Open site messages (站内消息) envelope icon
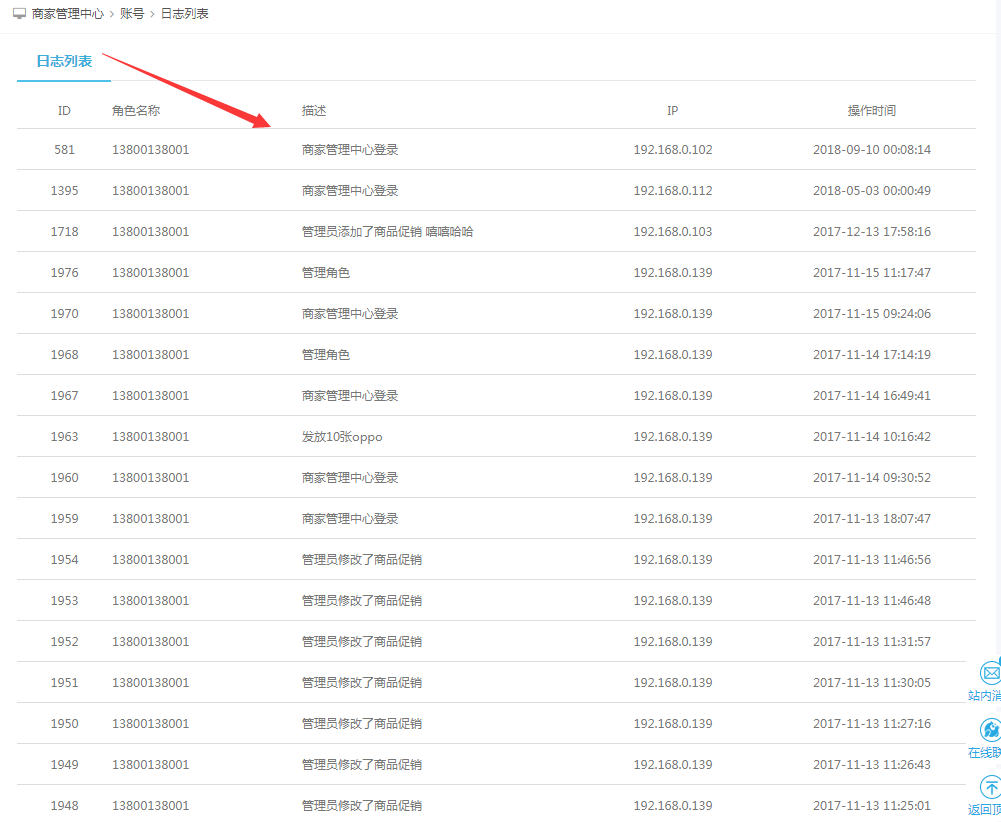 click(x=989, y=673)
